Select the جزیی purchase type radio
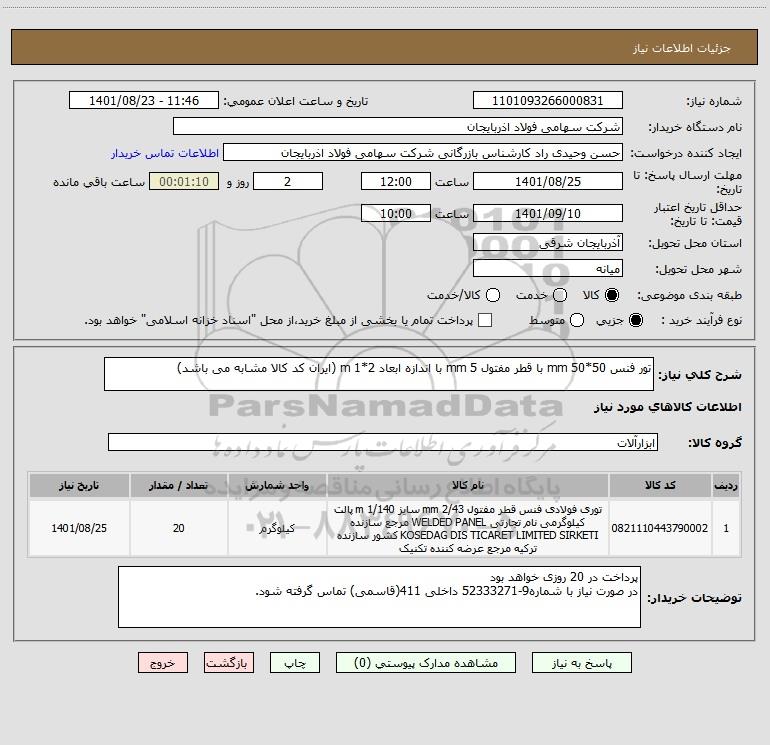Image resolution: width=770 pixels, height=745 pixels. coord(635,320)
